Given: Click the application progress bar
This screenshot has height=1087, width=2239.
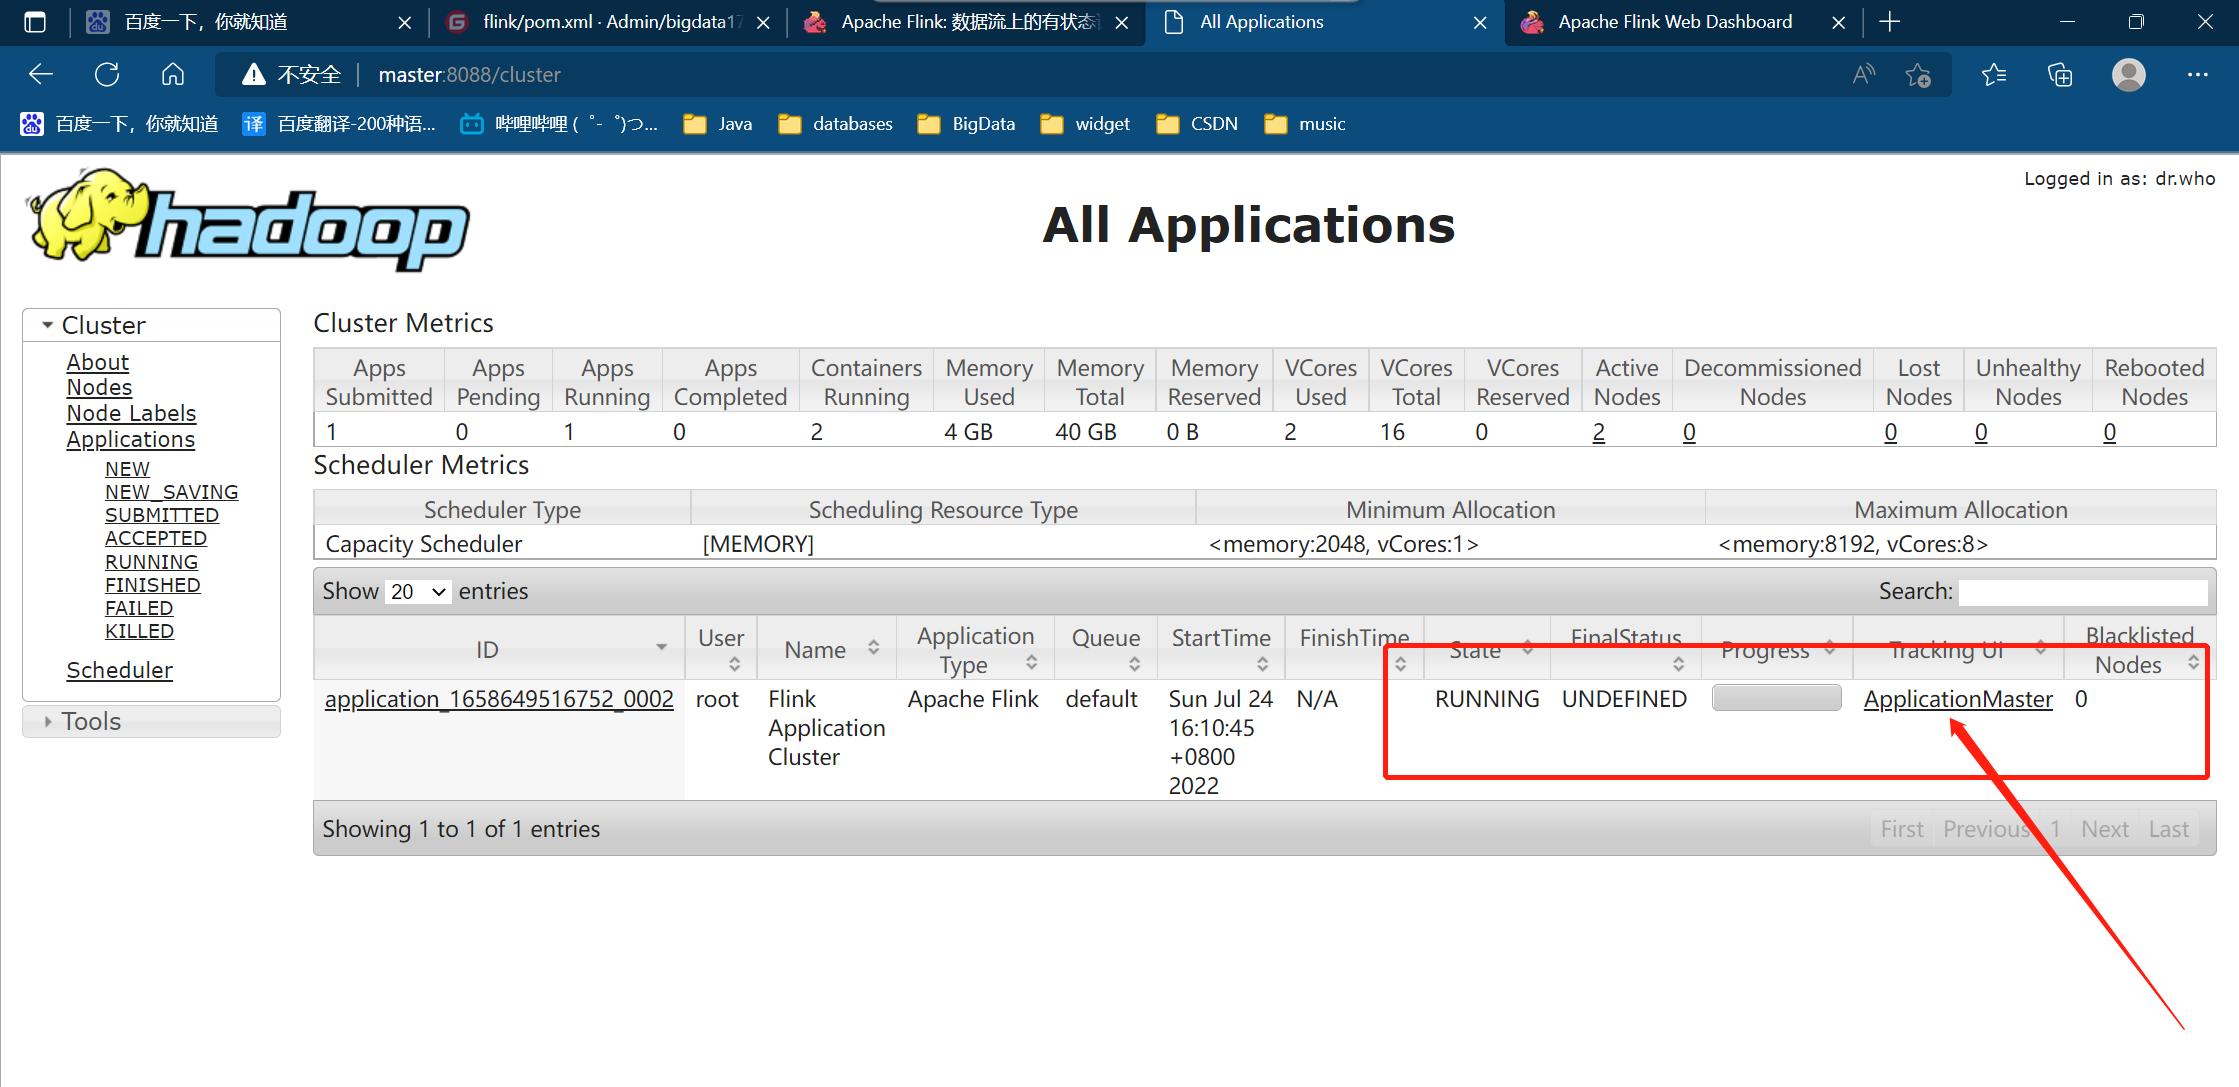Looking at the screenshot, I should 1776,698.
